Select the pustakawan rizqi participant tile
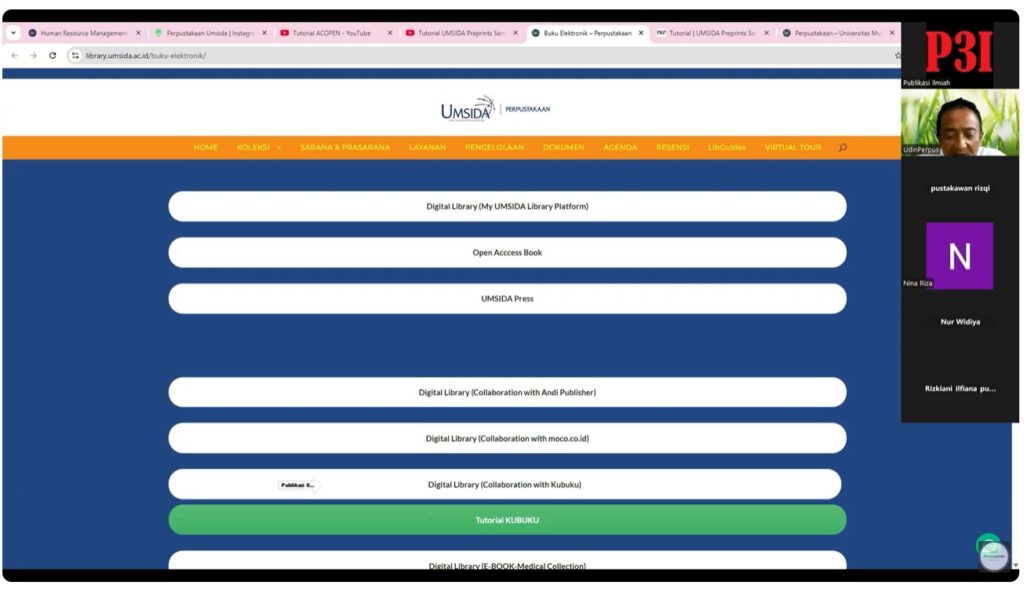The image size is (1024, 589). click(x=959, y=188)
